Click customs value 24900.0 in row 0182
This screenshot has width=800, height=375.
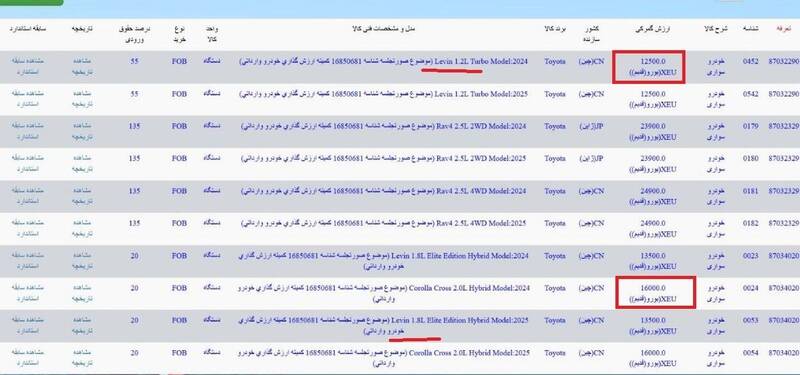tap(653, 223)
